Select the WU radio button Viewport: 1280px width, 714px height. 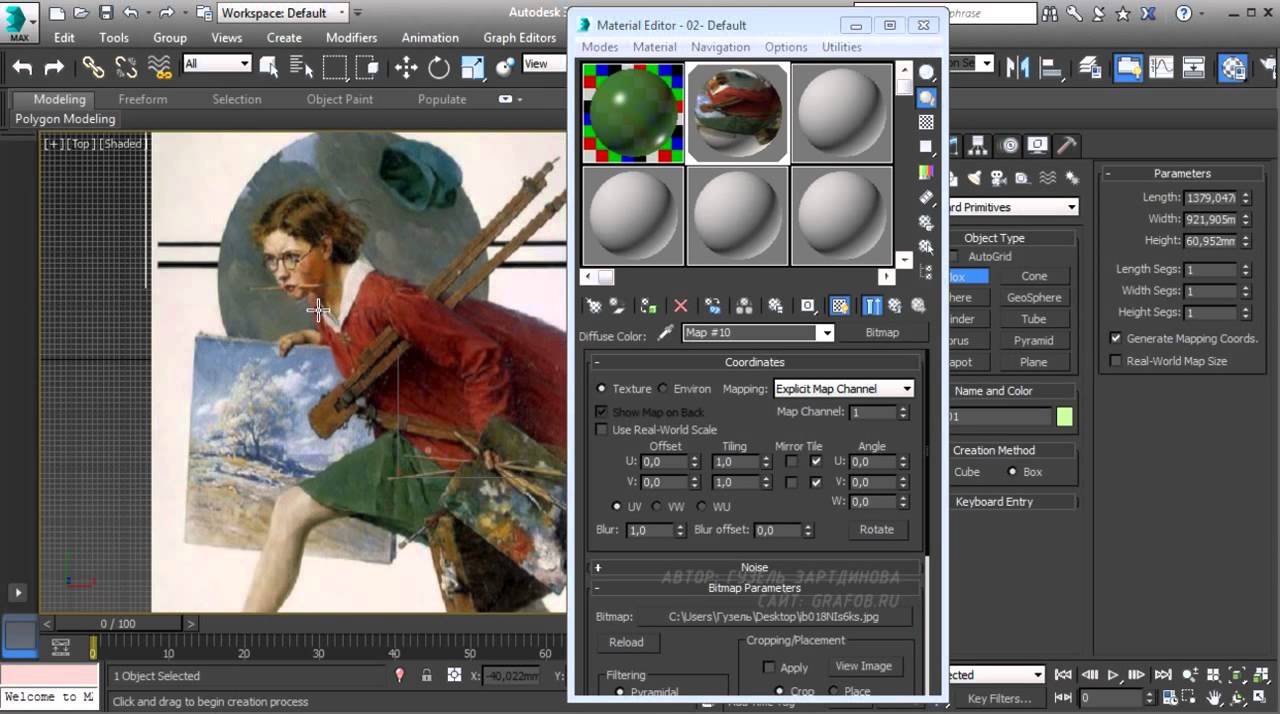702,507
